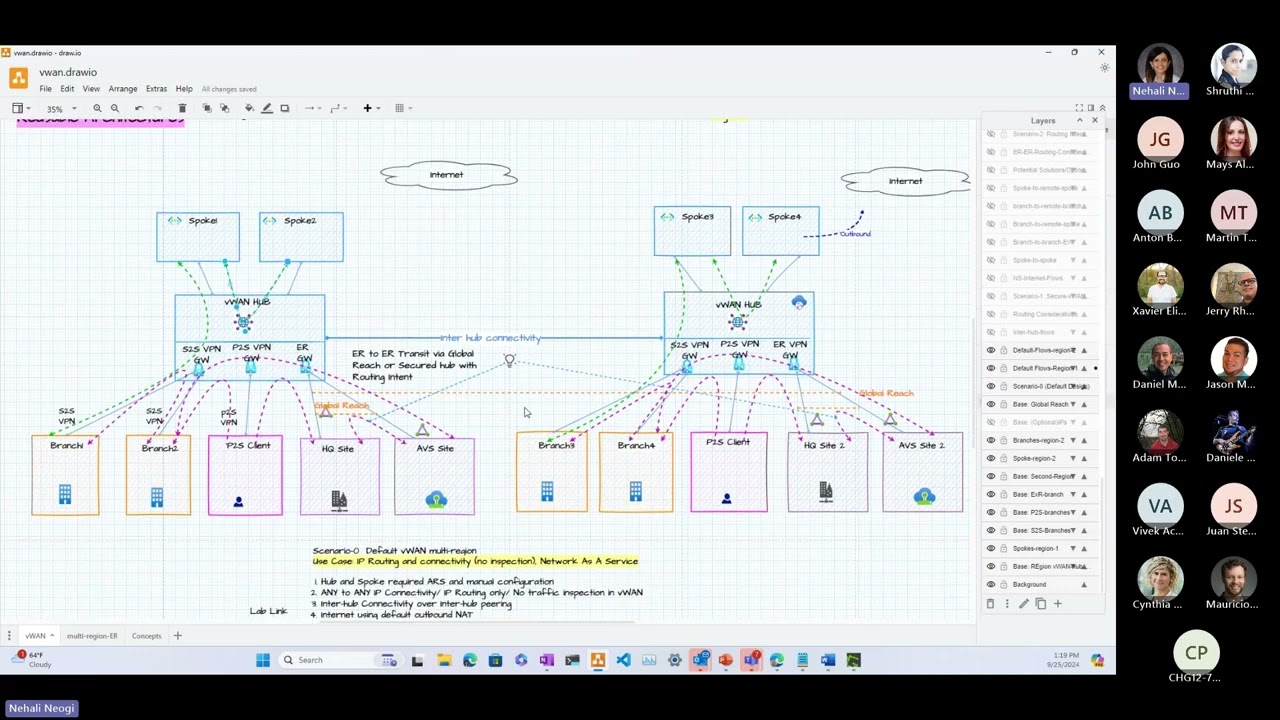Click the Redo arrow in toolbar

(157, 108)
